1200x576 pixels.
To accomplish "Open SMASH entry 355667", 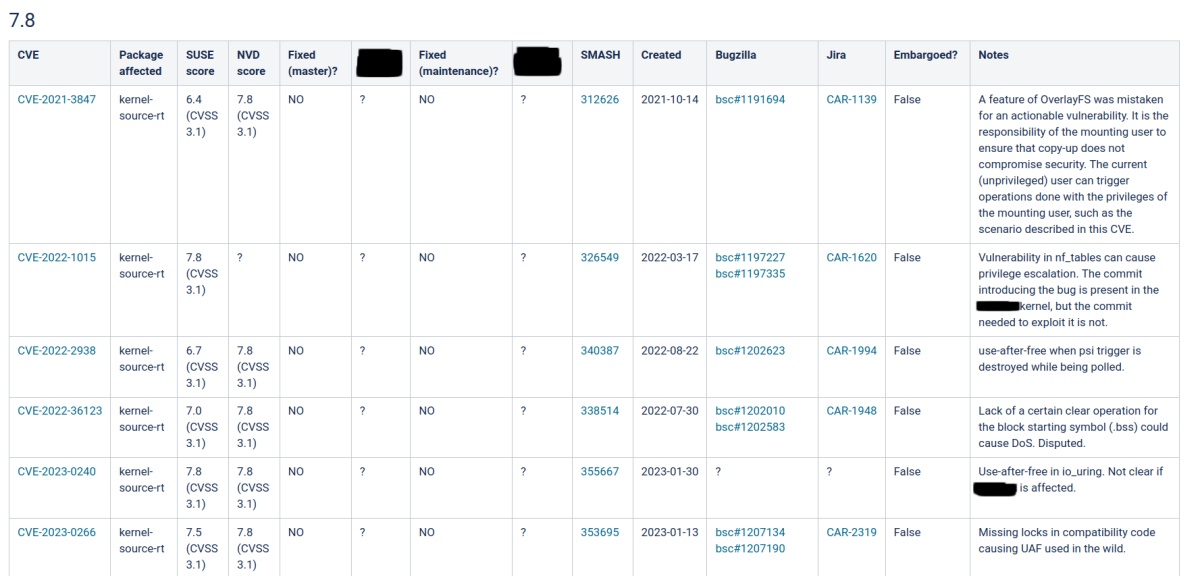I will pos(600,472).
